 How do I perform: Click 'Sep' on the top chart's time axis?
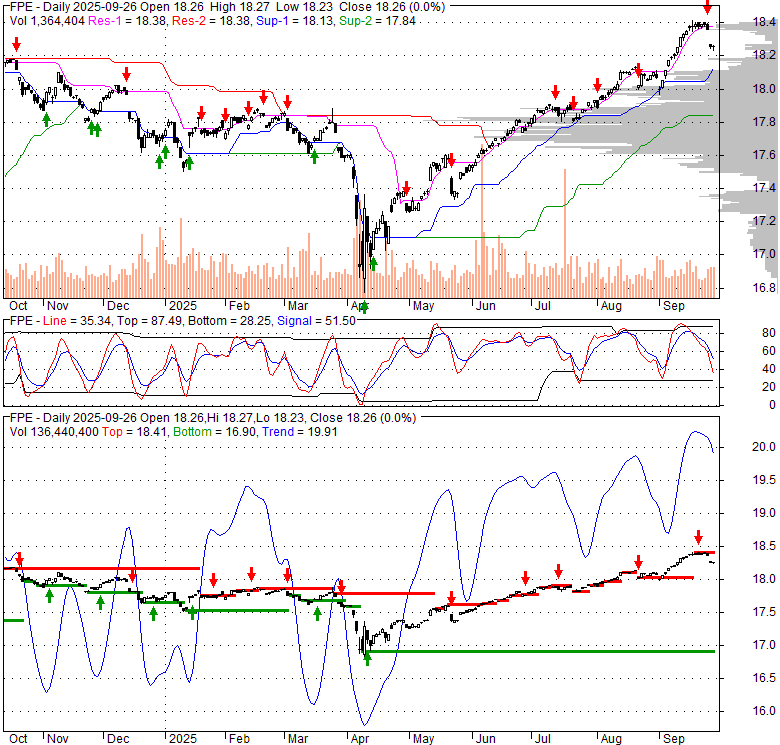point(674,306)
